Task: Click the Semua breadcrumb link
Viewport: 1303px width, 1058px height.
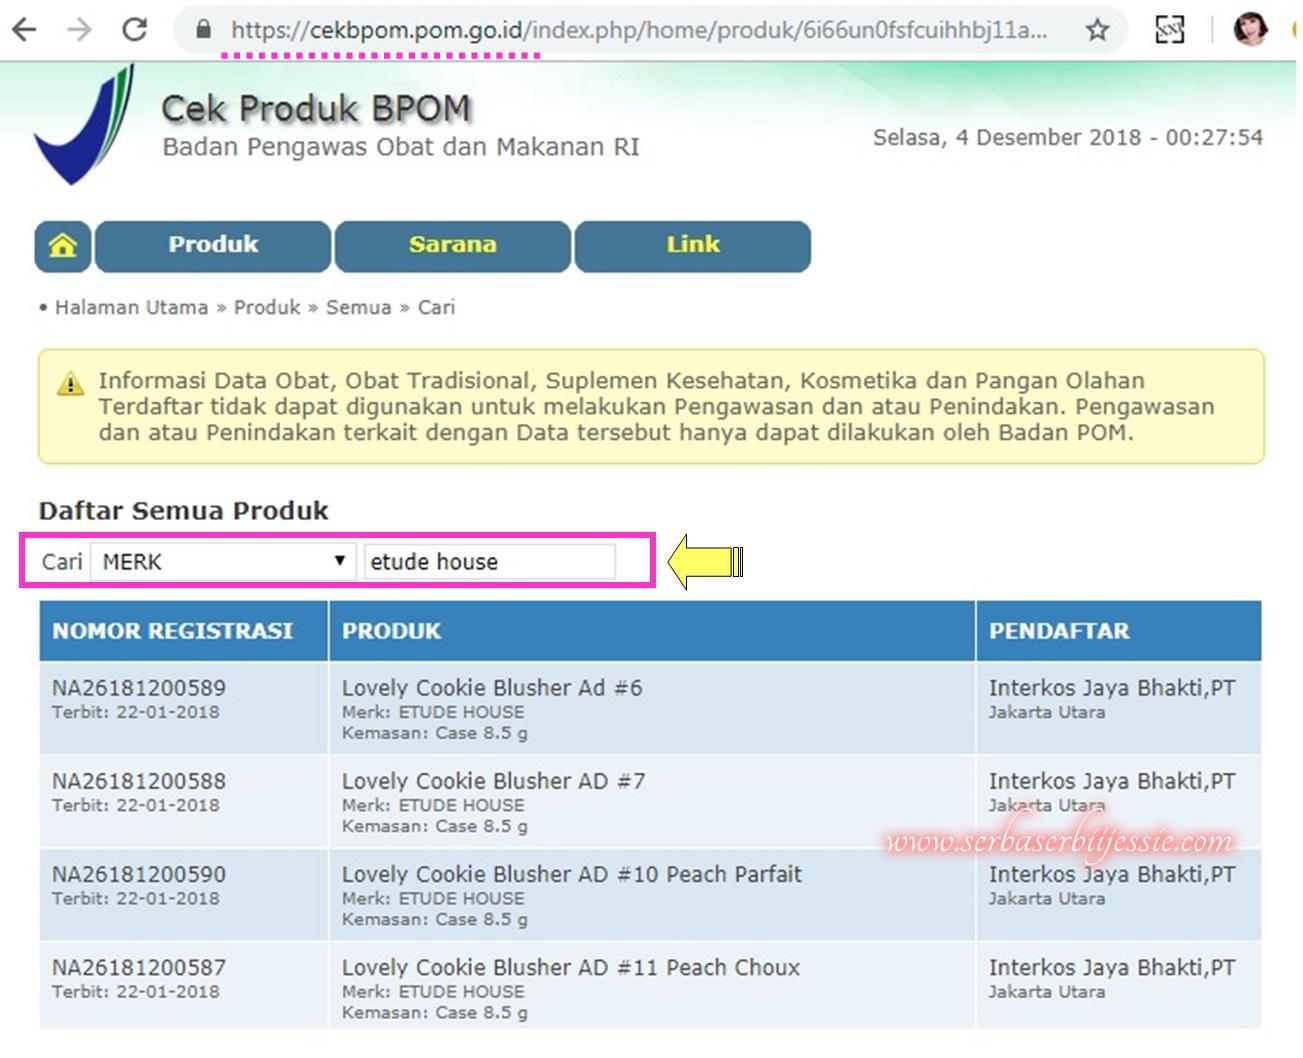Action: tap(358, 307)
